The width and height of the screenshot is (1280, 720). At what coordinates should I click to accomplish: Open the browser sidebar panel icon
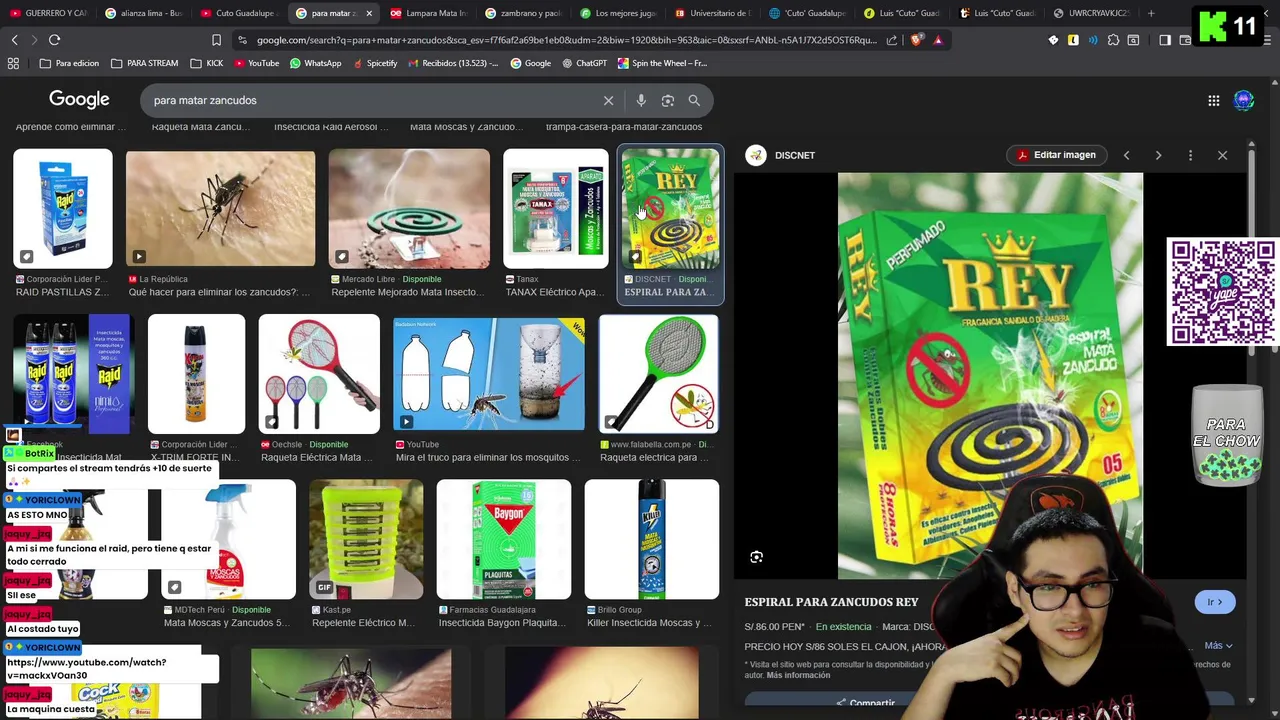coord(1164,40)
